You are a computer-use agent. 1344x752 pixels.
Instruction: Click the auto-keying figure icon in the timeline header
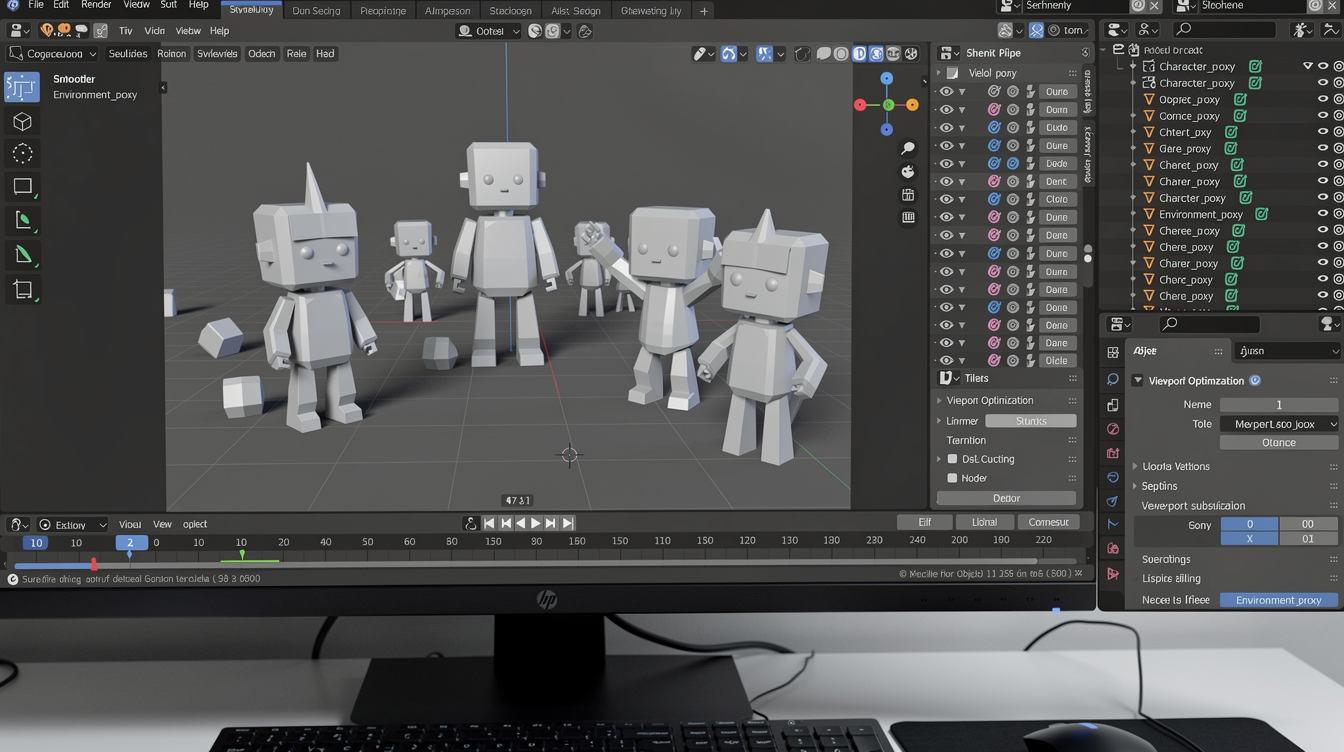[x=470, y=521]
